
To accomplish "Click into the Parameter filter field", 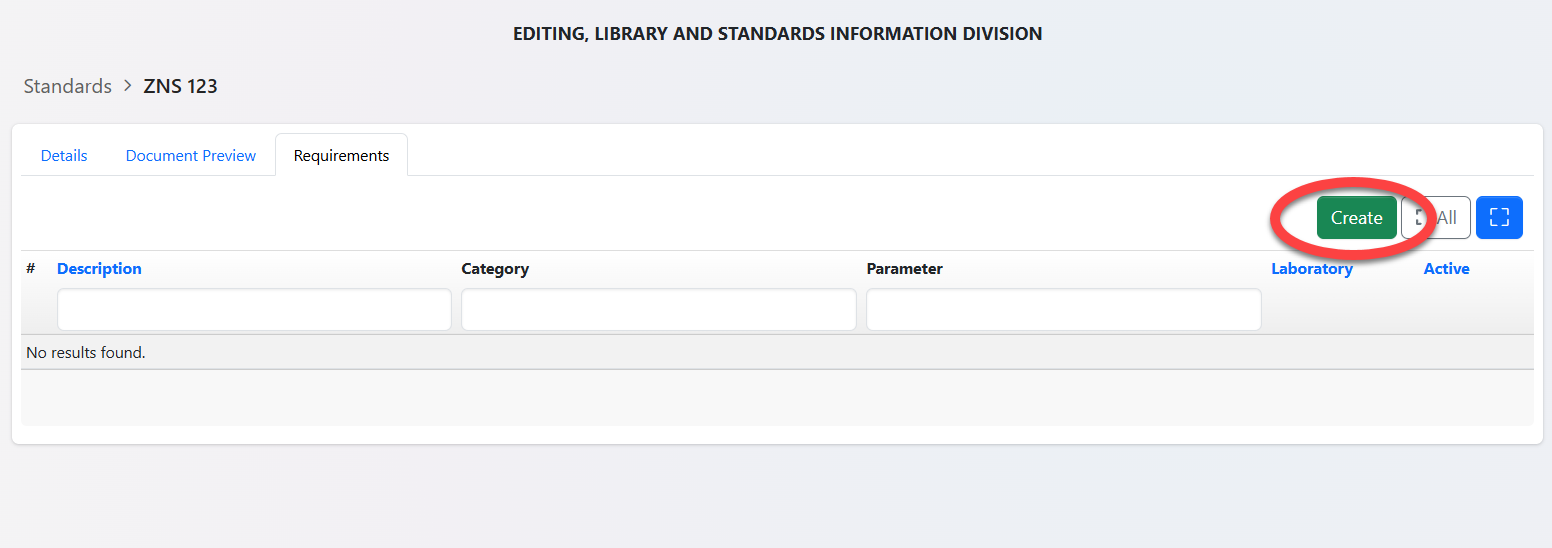I will [1063, 310].
